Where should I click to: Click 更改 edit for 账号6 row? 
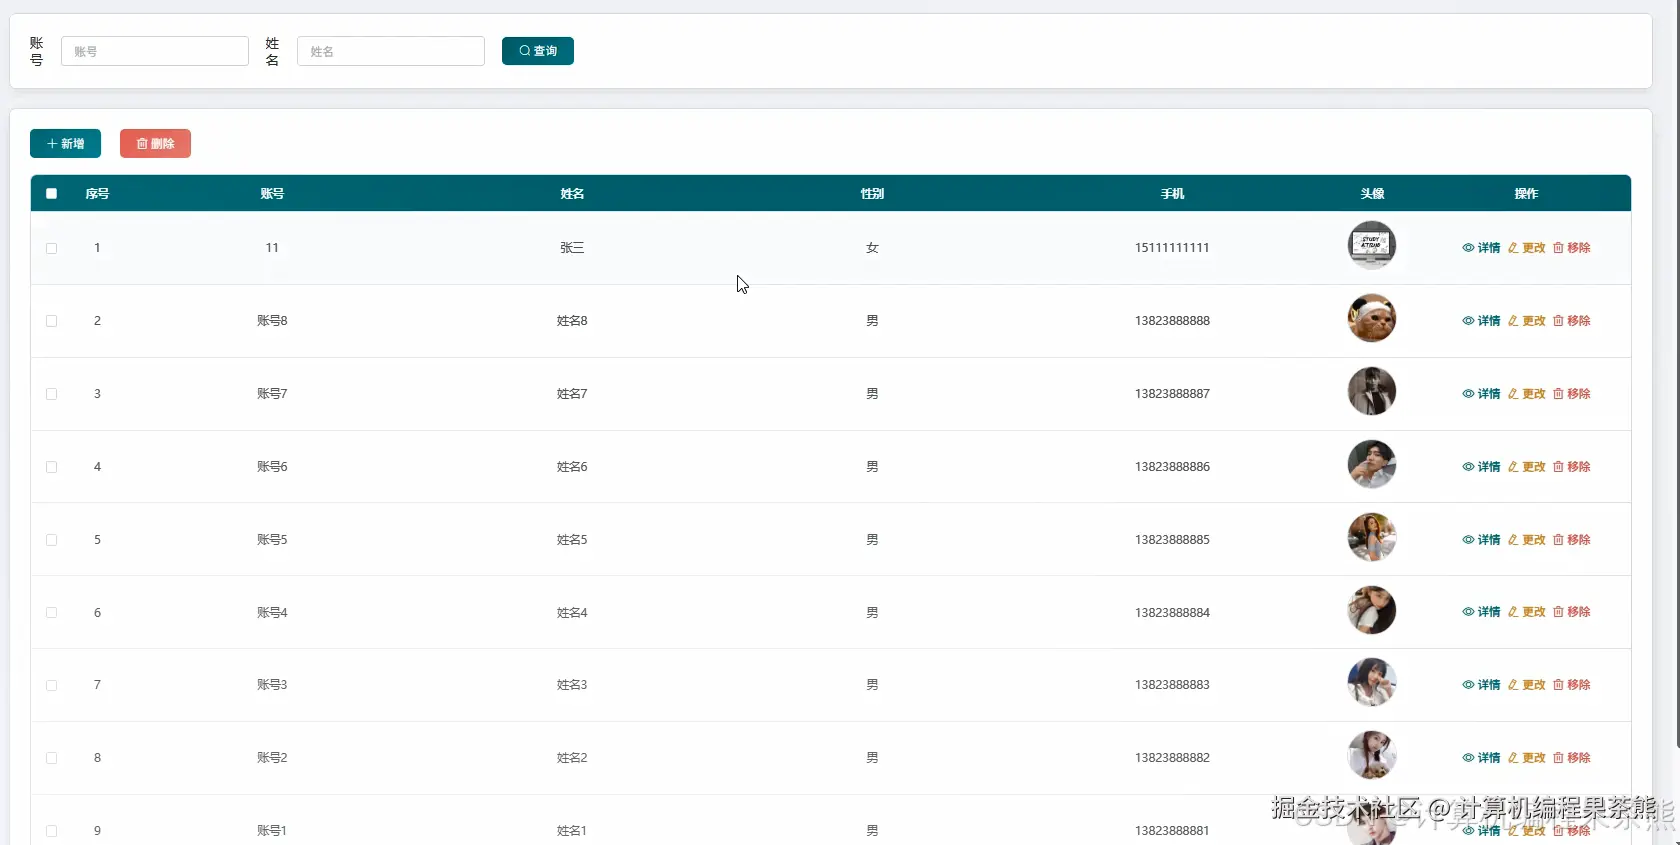coord(1527,467)
